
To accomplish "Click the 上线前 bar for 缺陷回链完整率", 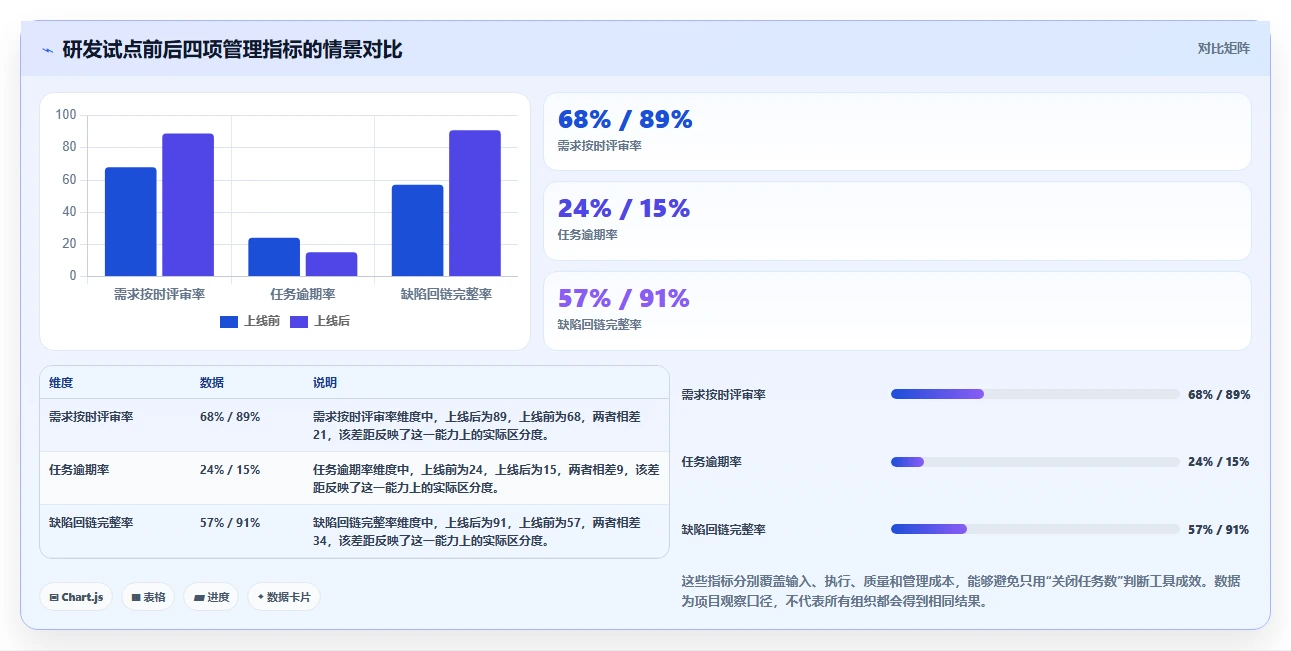I will [418, 230].
